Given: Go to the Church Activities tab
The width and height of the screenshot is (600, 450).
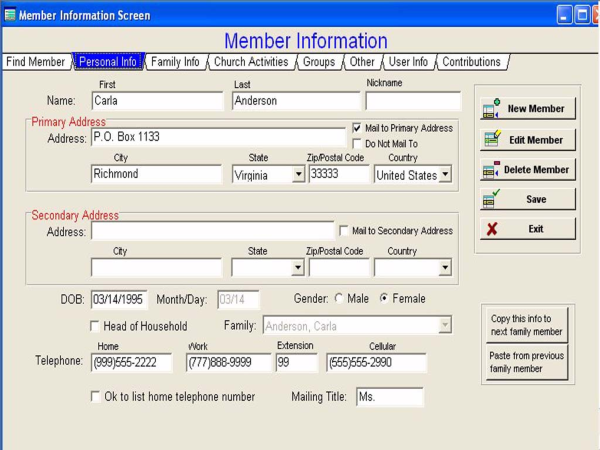Looking at the screenshot, I should (x=251, y=62).
